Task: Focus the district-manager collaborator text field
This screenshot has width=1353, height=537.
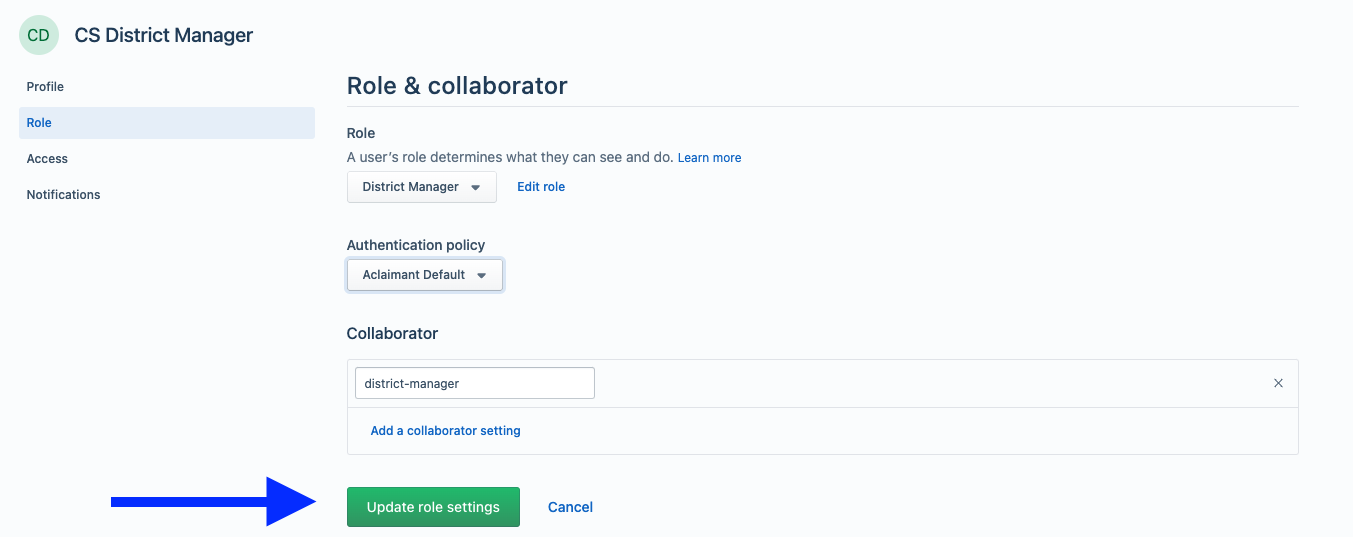Action: (x=475, y=383)
